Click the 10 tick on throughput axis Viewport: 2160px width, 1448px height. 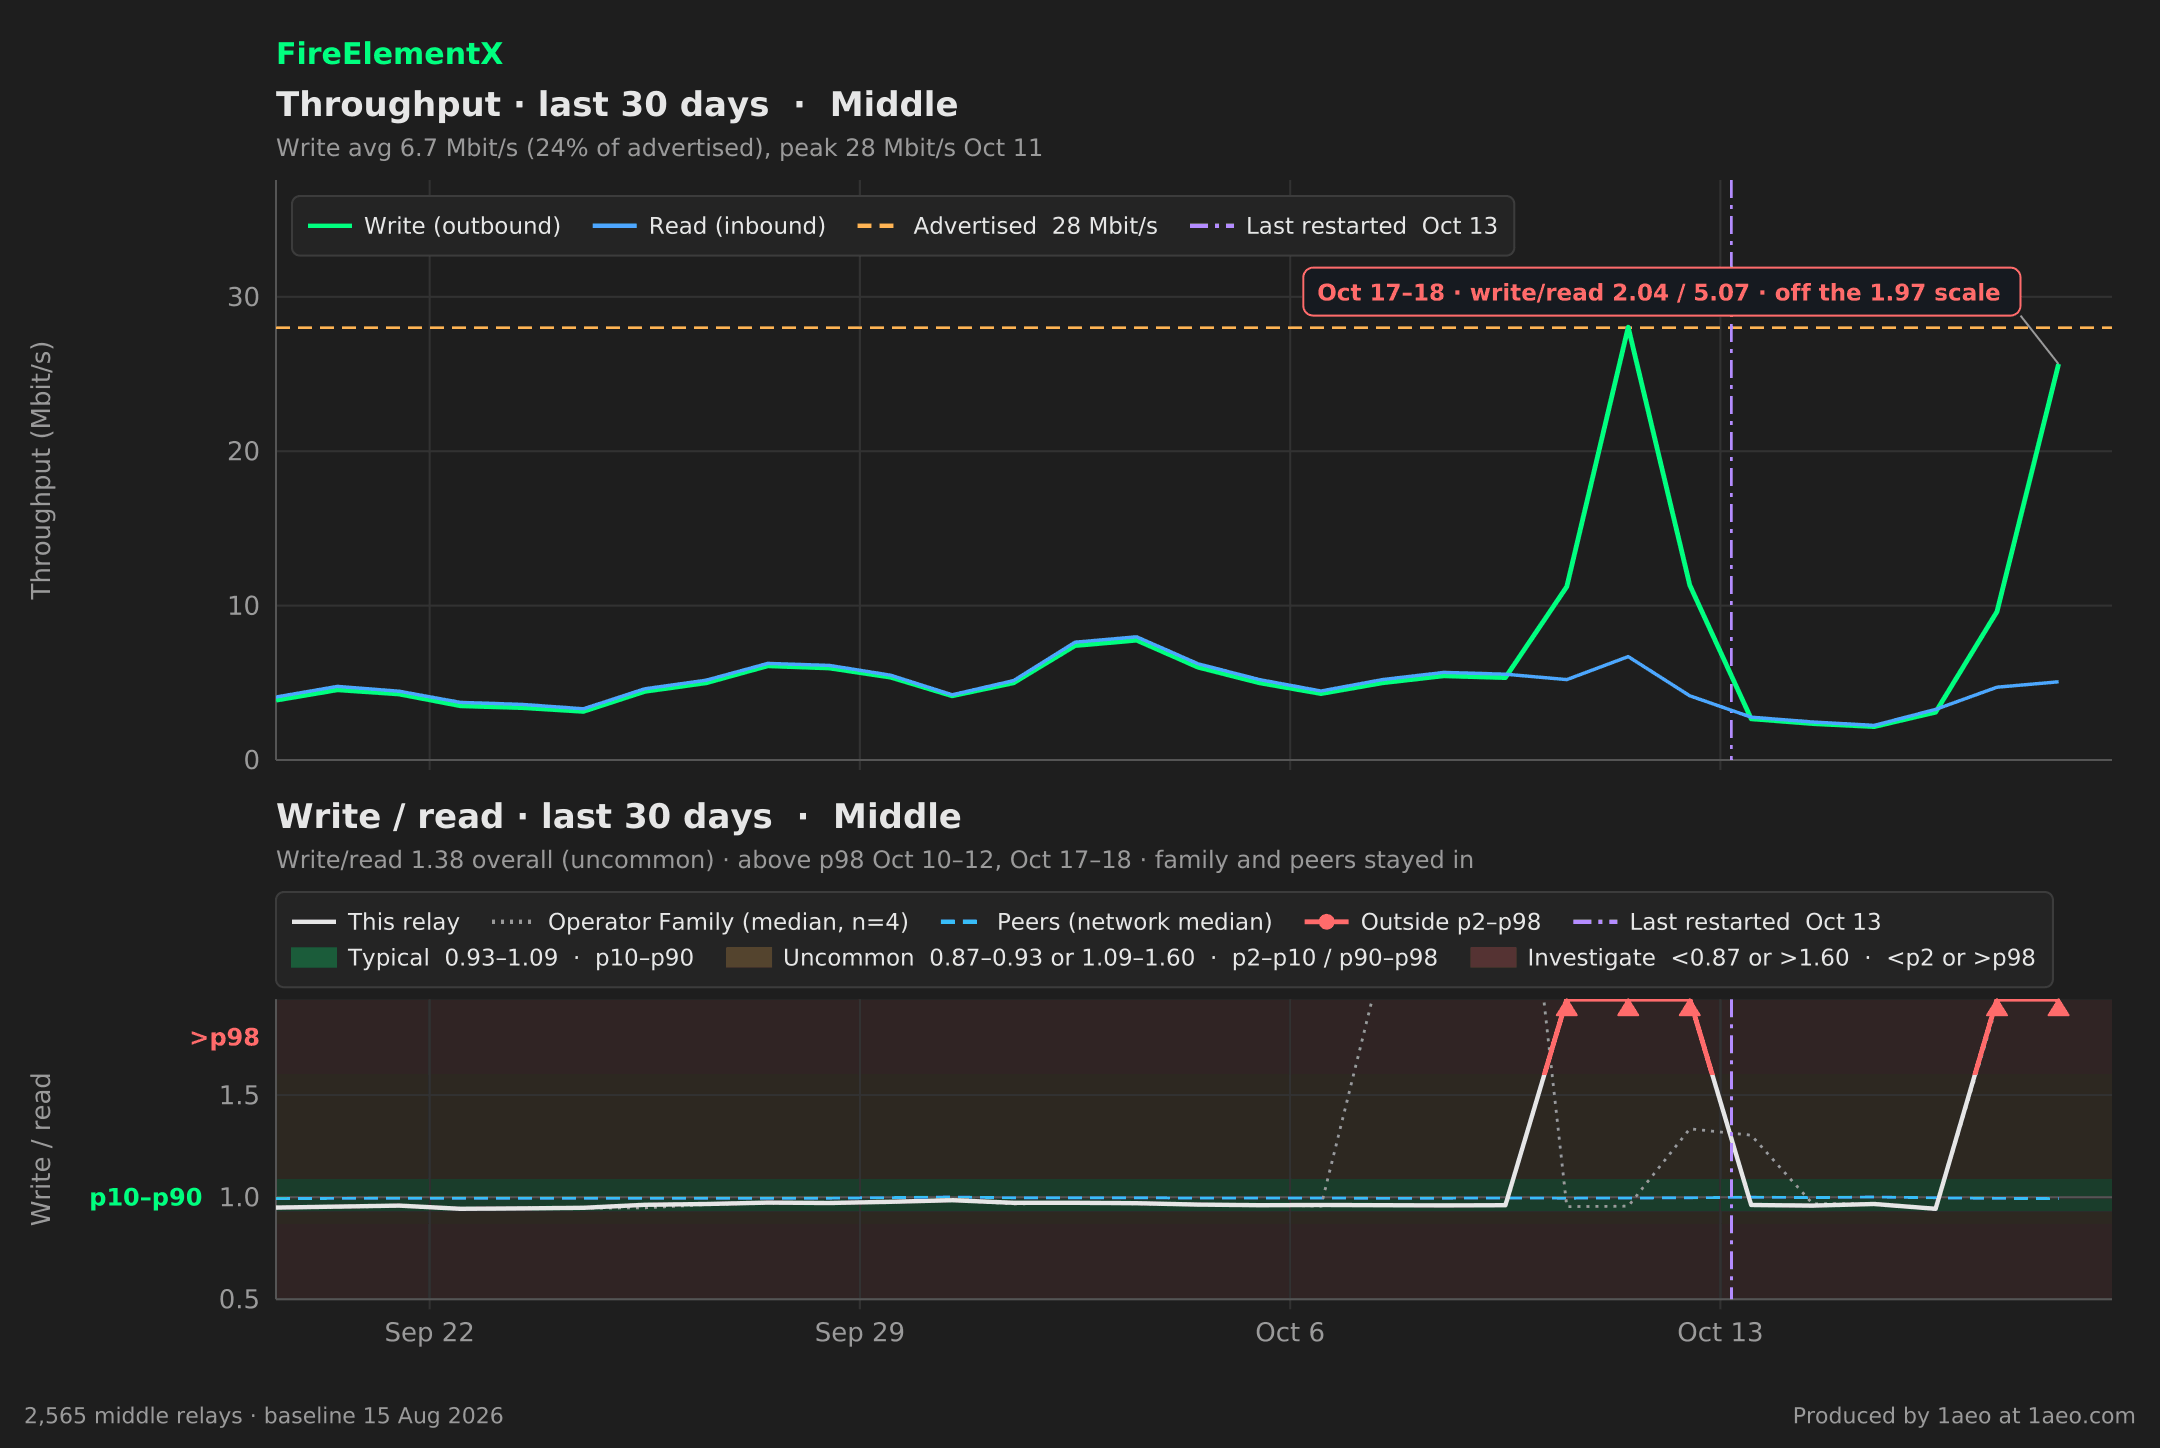click(243, 606)
